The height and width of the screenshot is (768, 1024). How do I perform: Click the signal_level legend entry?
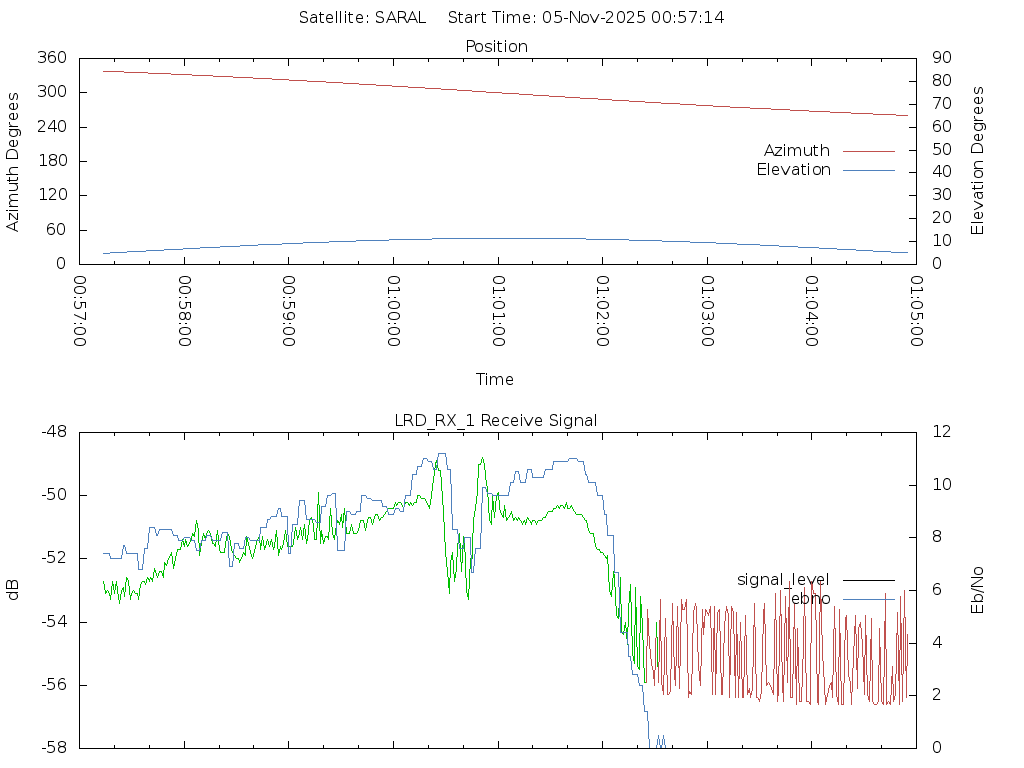[783, 579]
